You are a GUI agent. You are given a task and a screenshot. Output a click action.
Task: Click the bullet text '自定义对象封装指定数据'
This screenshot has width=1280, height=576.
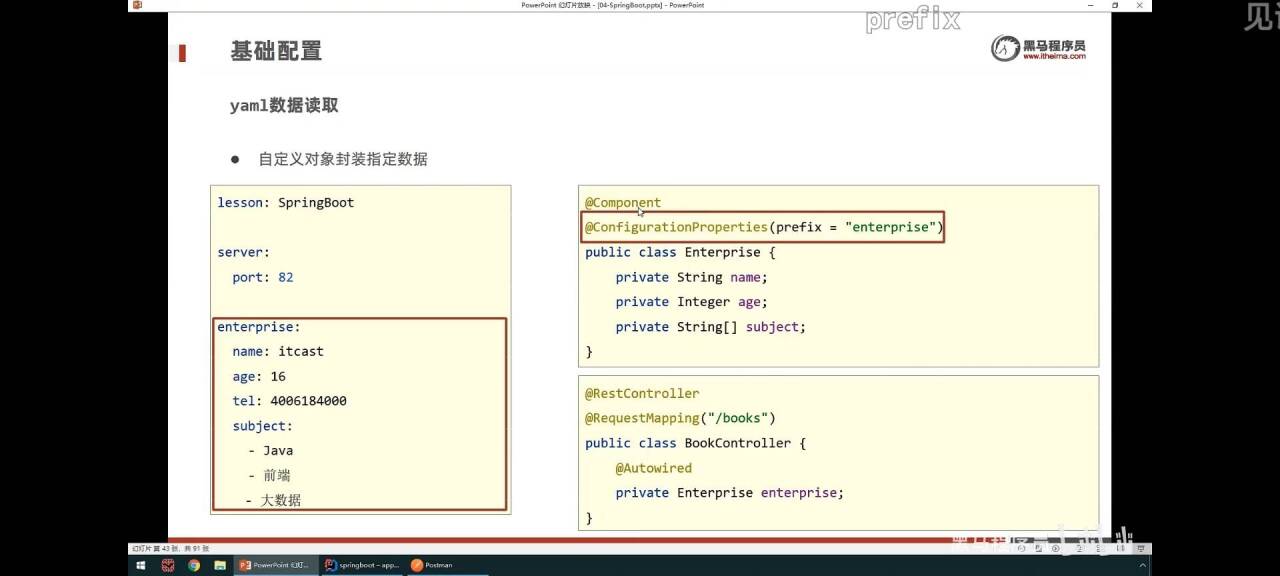point(343,159)
